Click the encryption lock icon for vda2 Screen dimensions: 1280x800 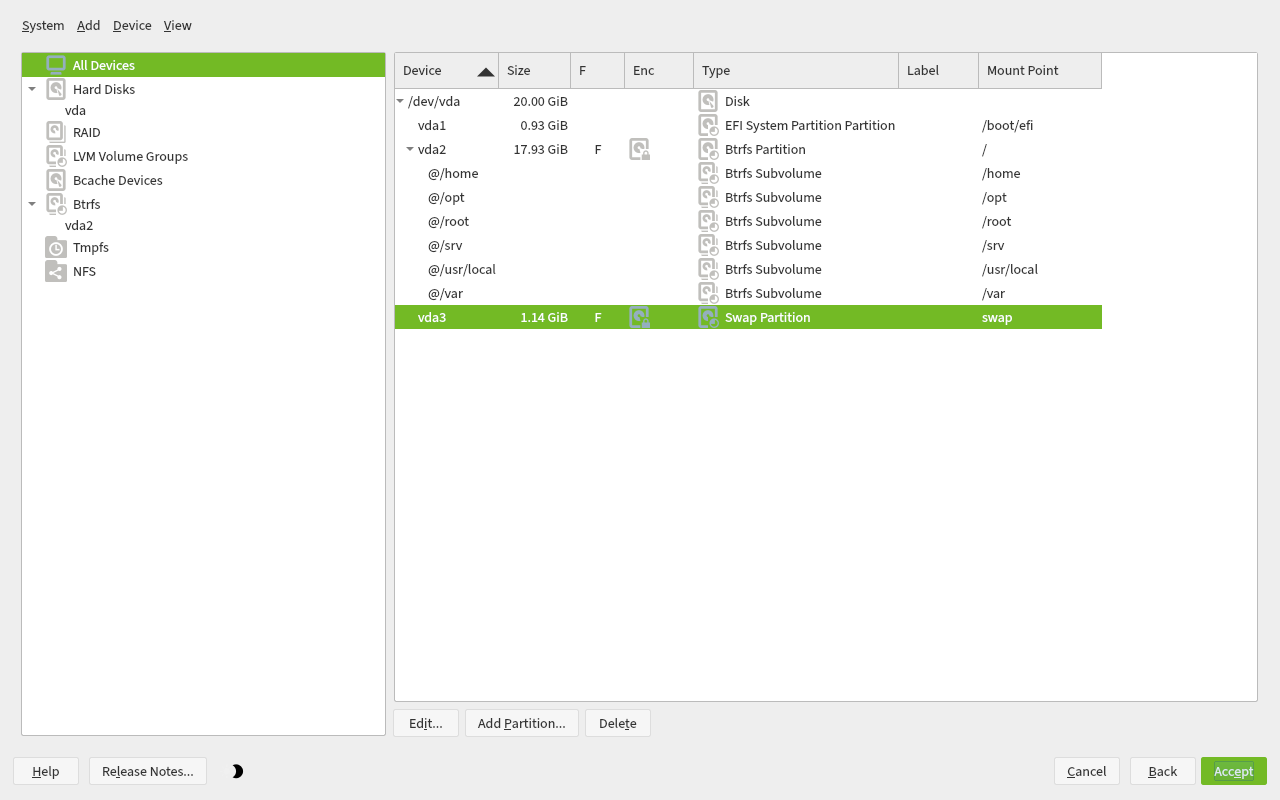pos(639,150)
